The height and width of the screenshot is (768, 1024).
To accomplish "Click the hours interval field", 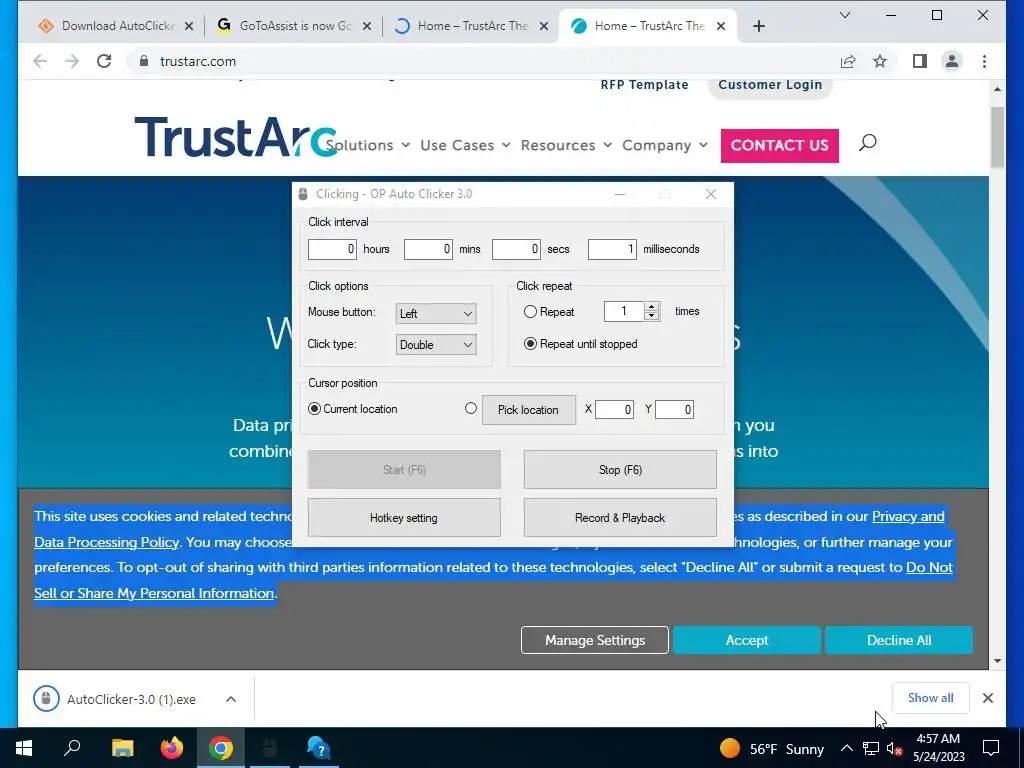I will (332, 249).
